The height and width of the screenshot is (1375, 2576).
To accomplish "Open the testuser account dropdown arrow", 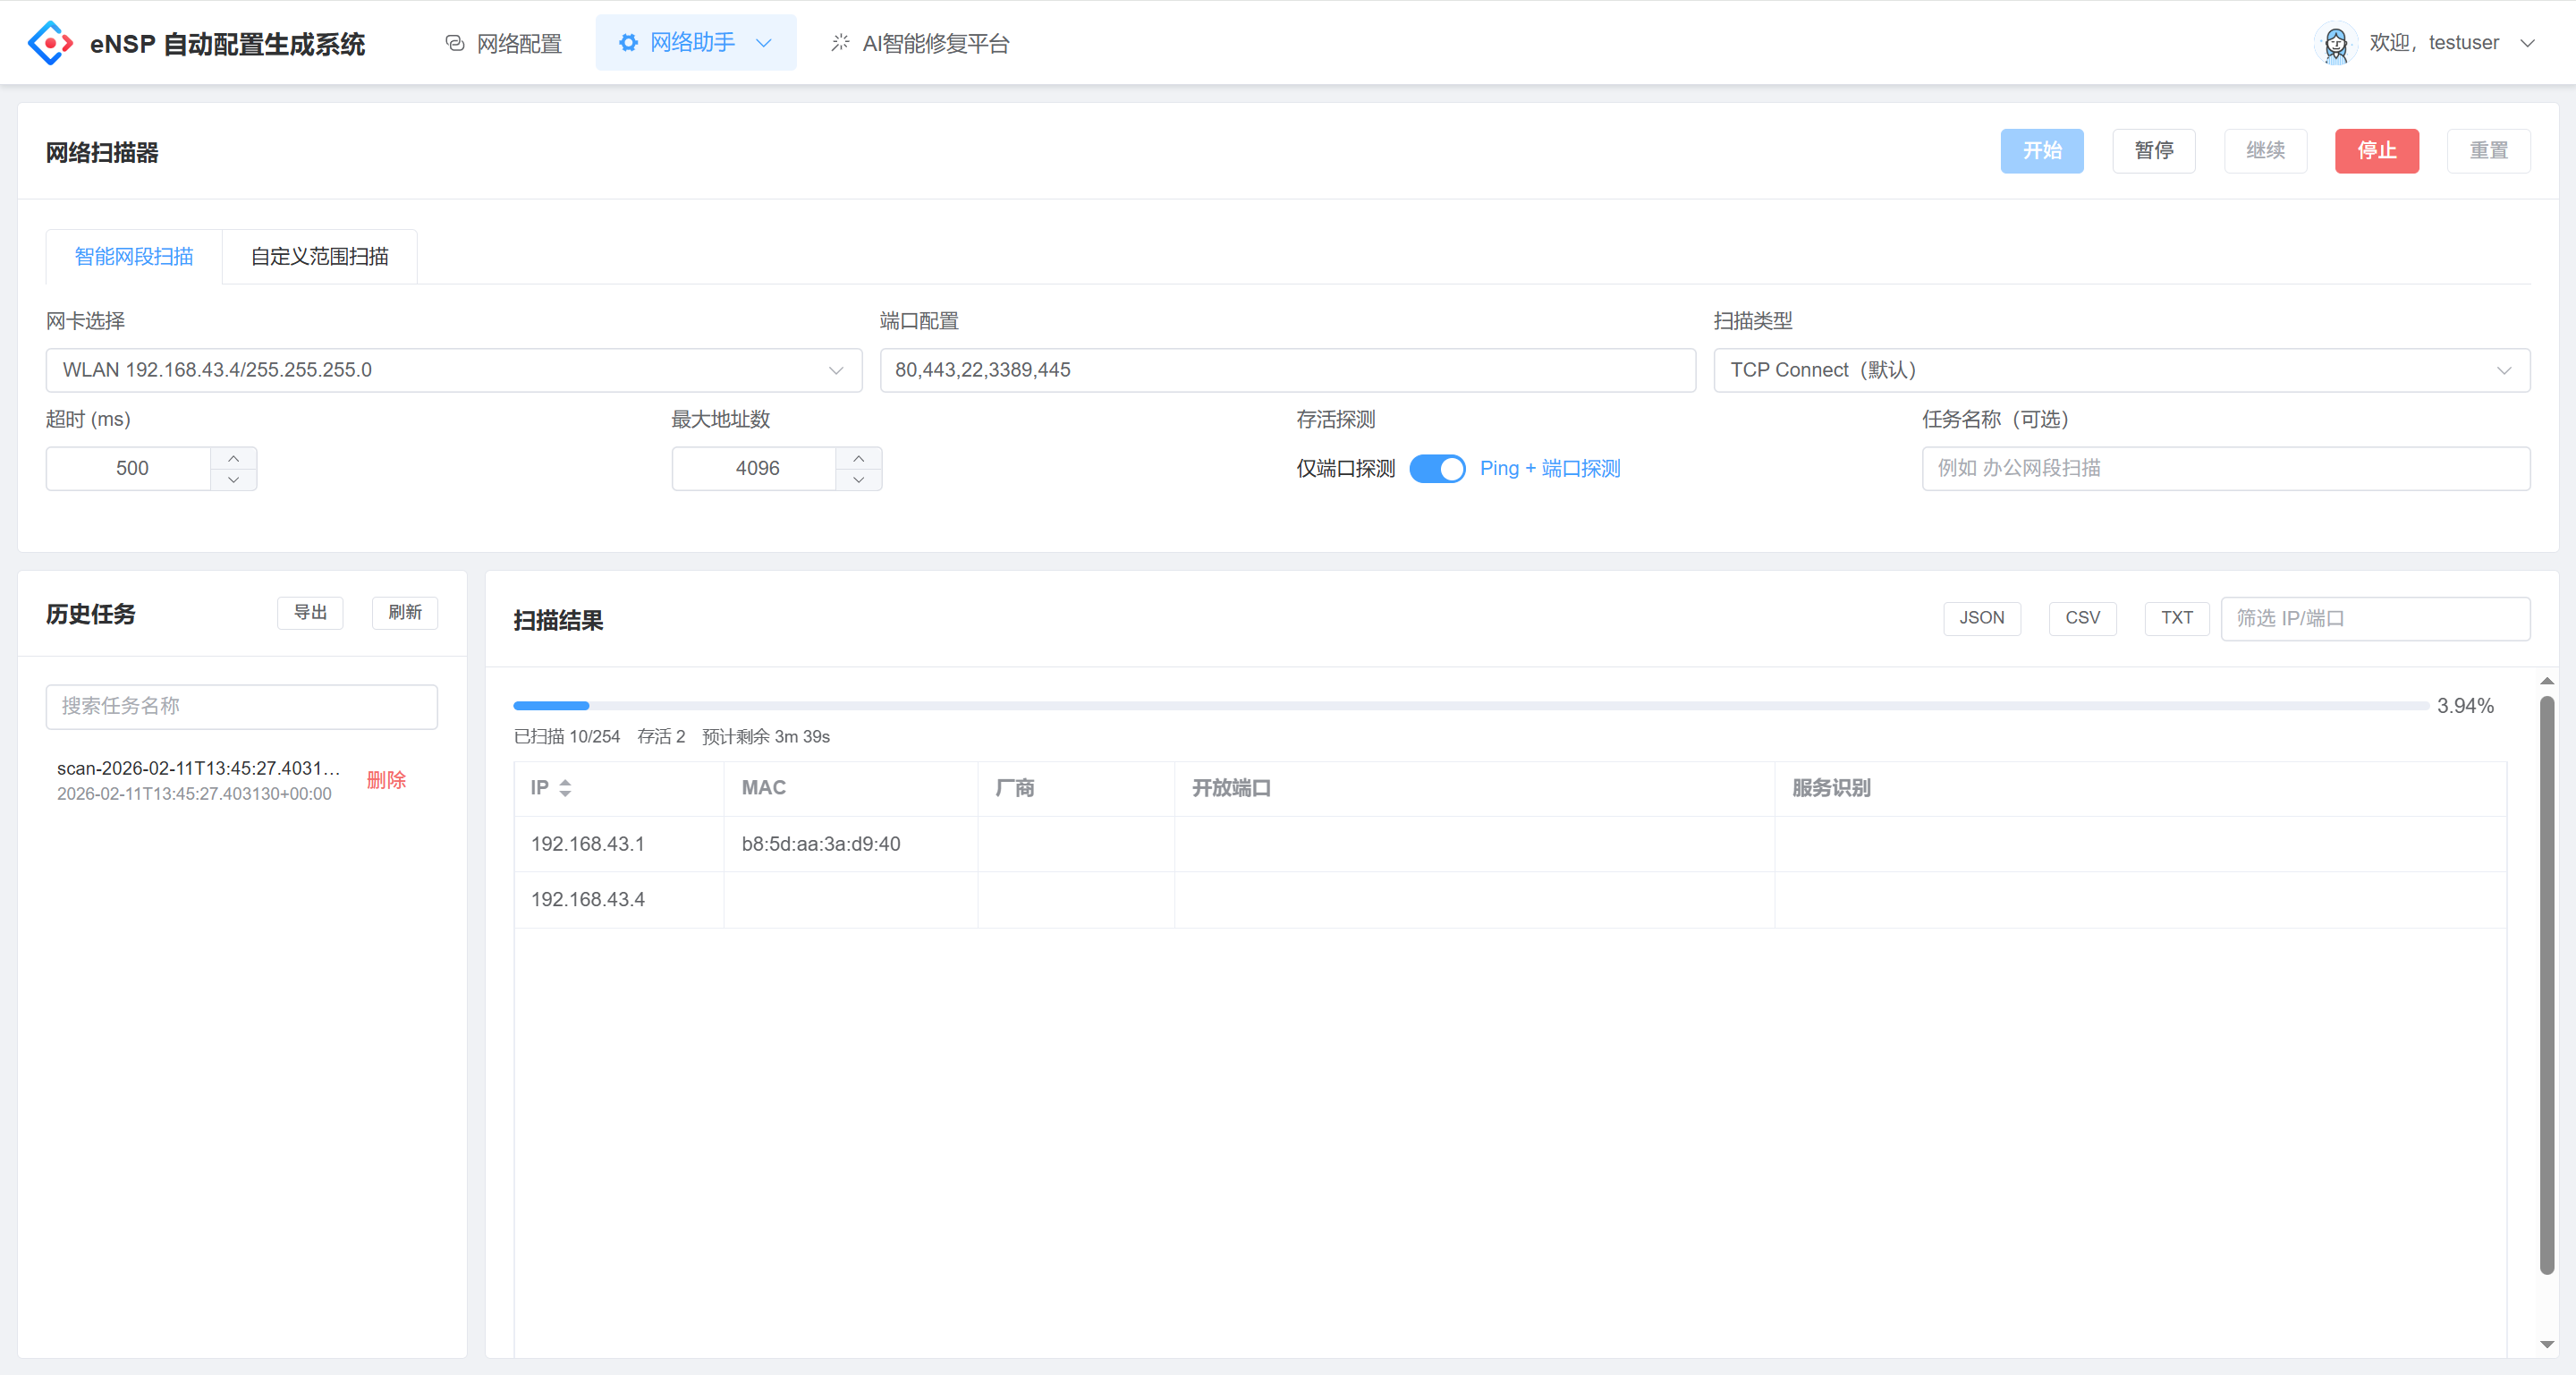I will 2528,43.
